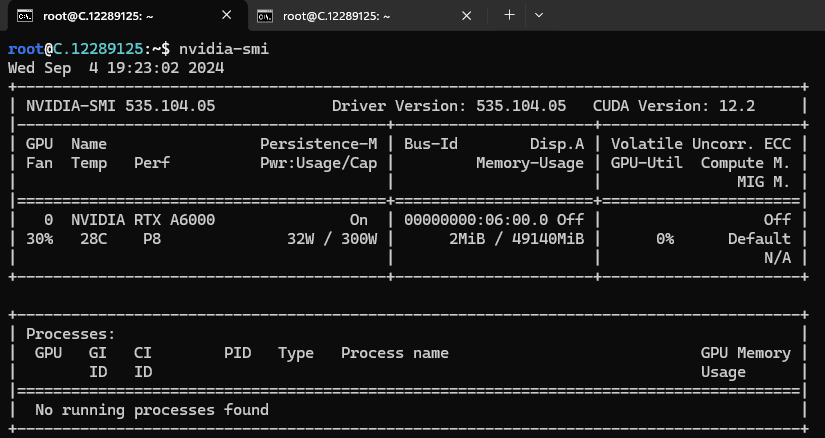Click the temperature value '28C'
825x438 pixels.
(94, 238)
